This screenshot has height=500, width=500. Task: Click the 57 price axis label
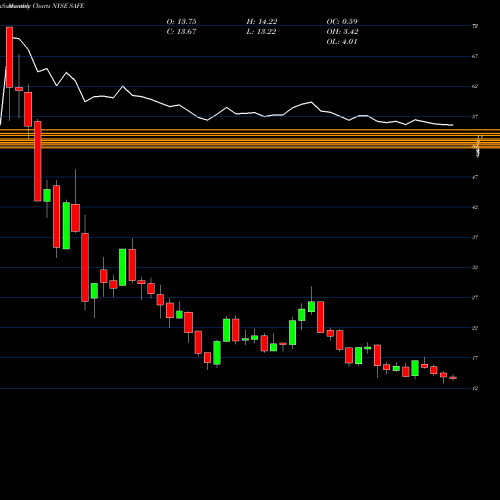coord(475,117)
